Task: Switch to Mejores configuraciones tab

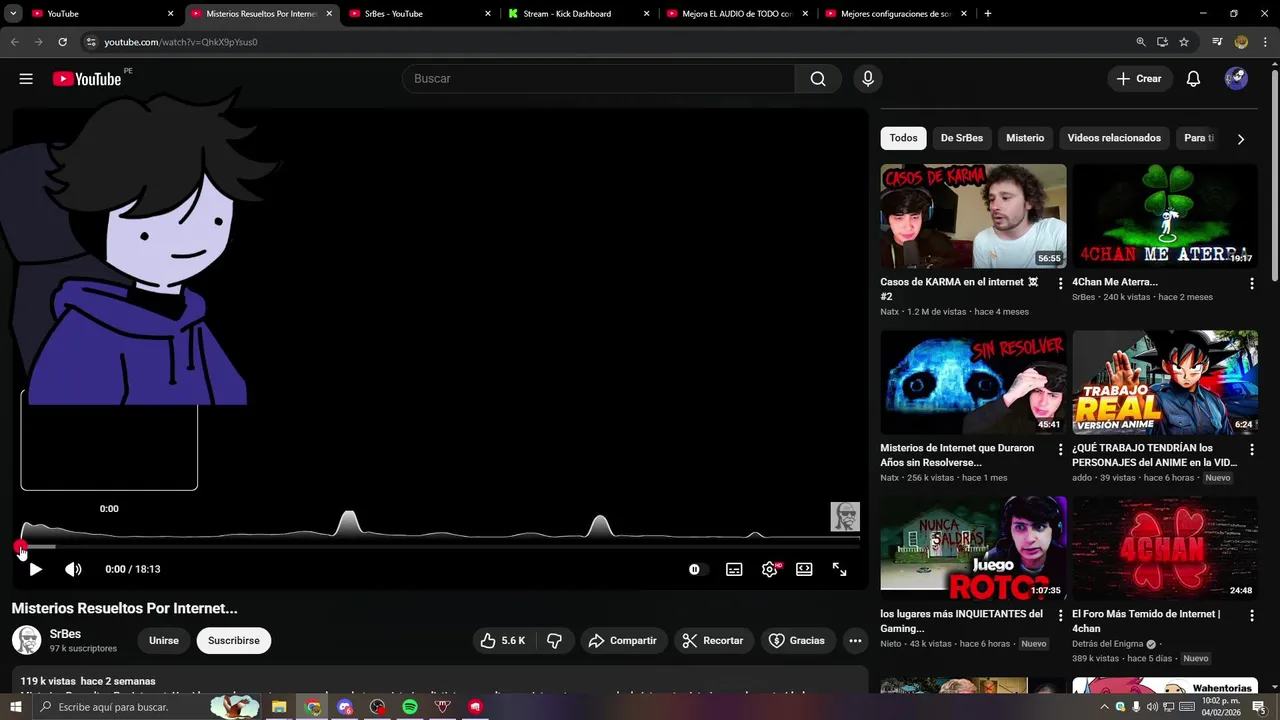Action: click(897, 14)
